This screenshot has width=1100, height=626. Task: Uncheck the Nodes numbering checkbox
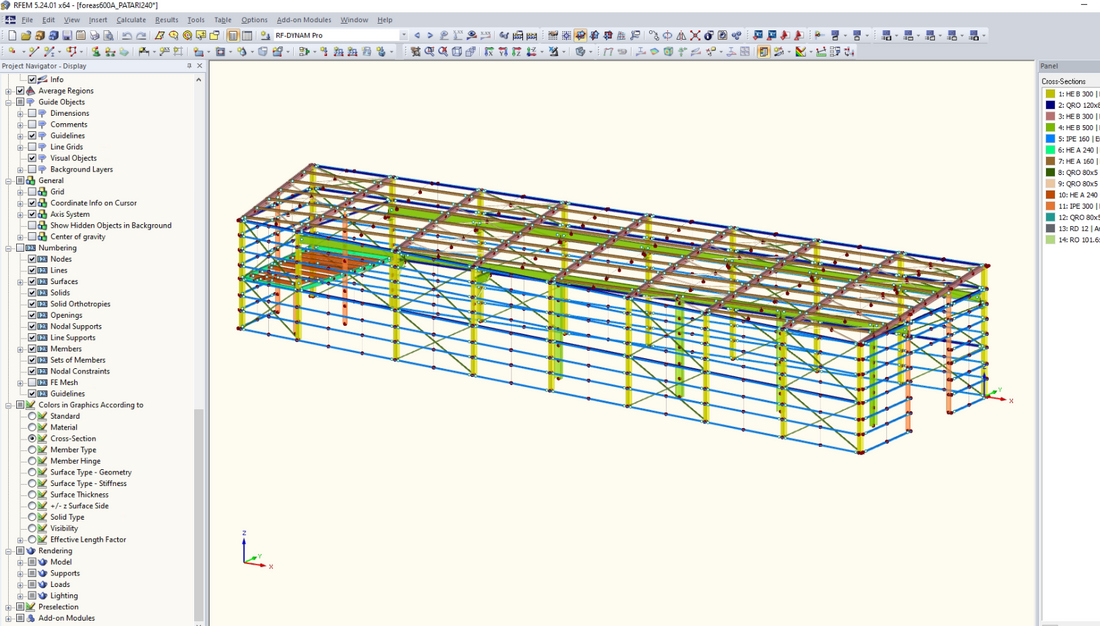click(32, 259)
